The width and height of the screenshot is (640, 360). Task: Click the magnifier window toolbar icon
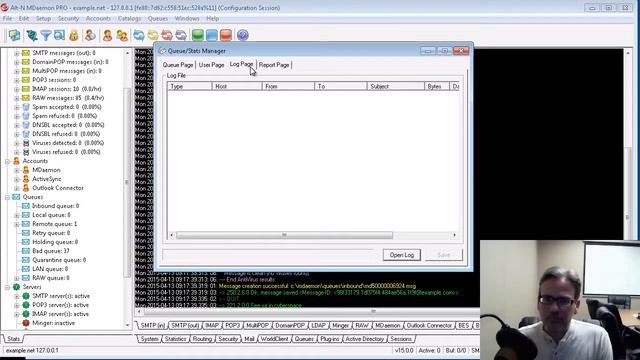point(59,36)
